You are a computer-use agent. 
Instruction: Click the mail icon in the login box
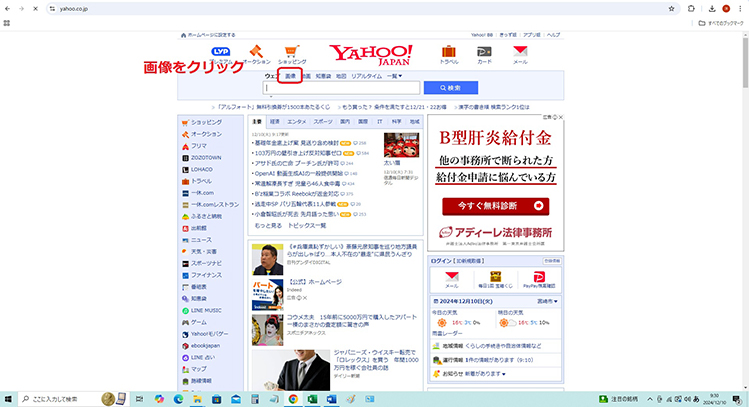451,276
